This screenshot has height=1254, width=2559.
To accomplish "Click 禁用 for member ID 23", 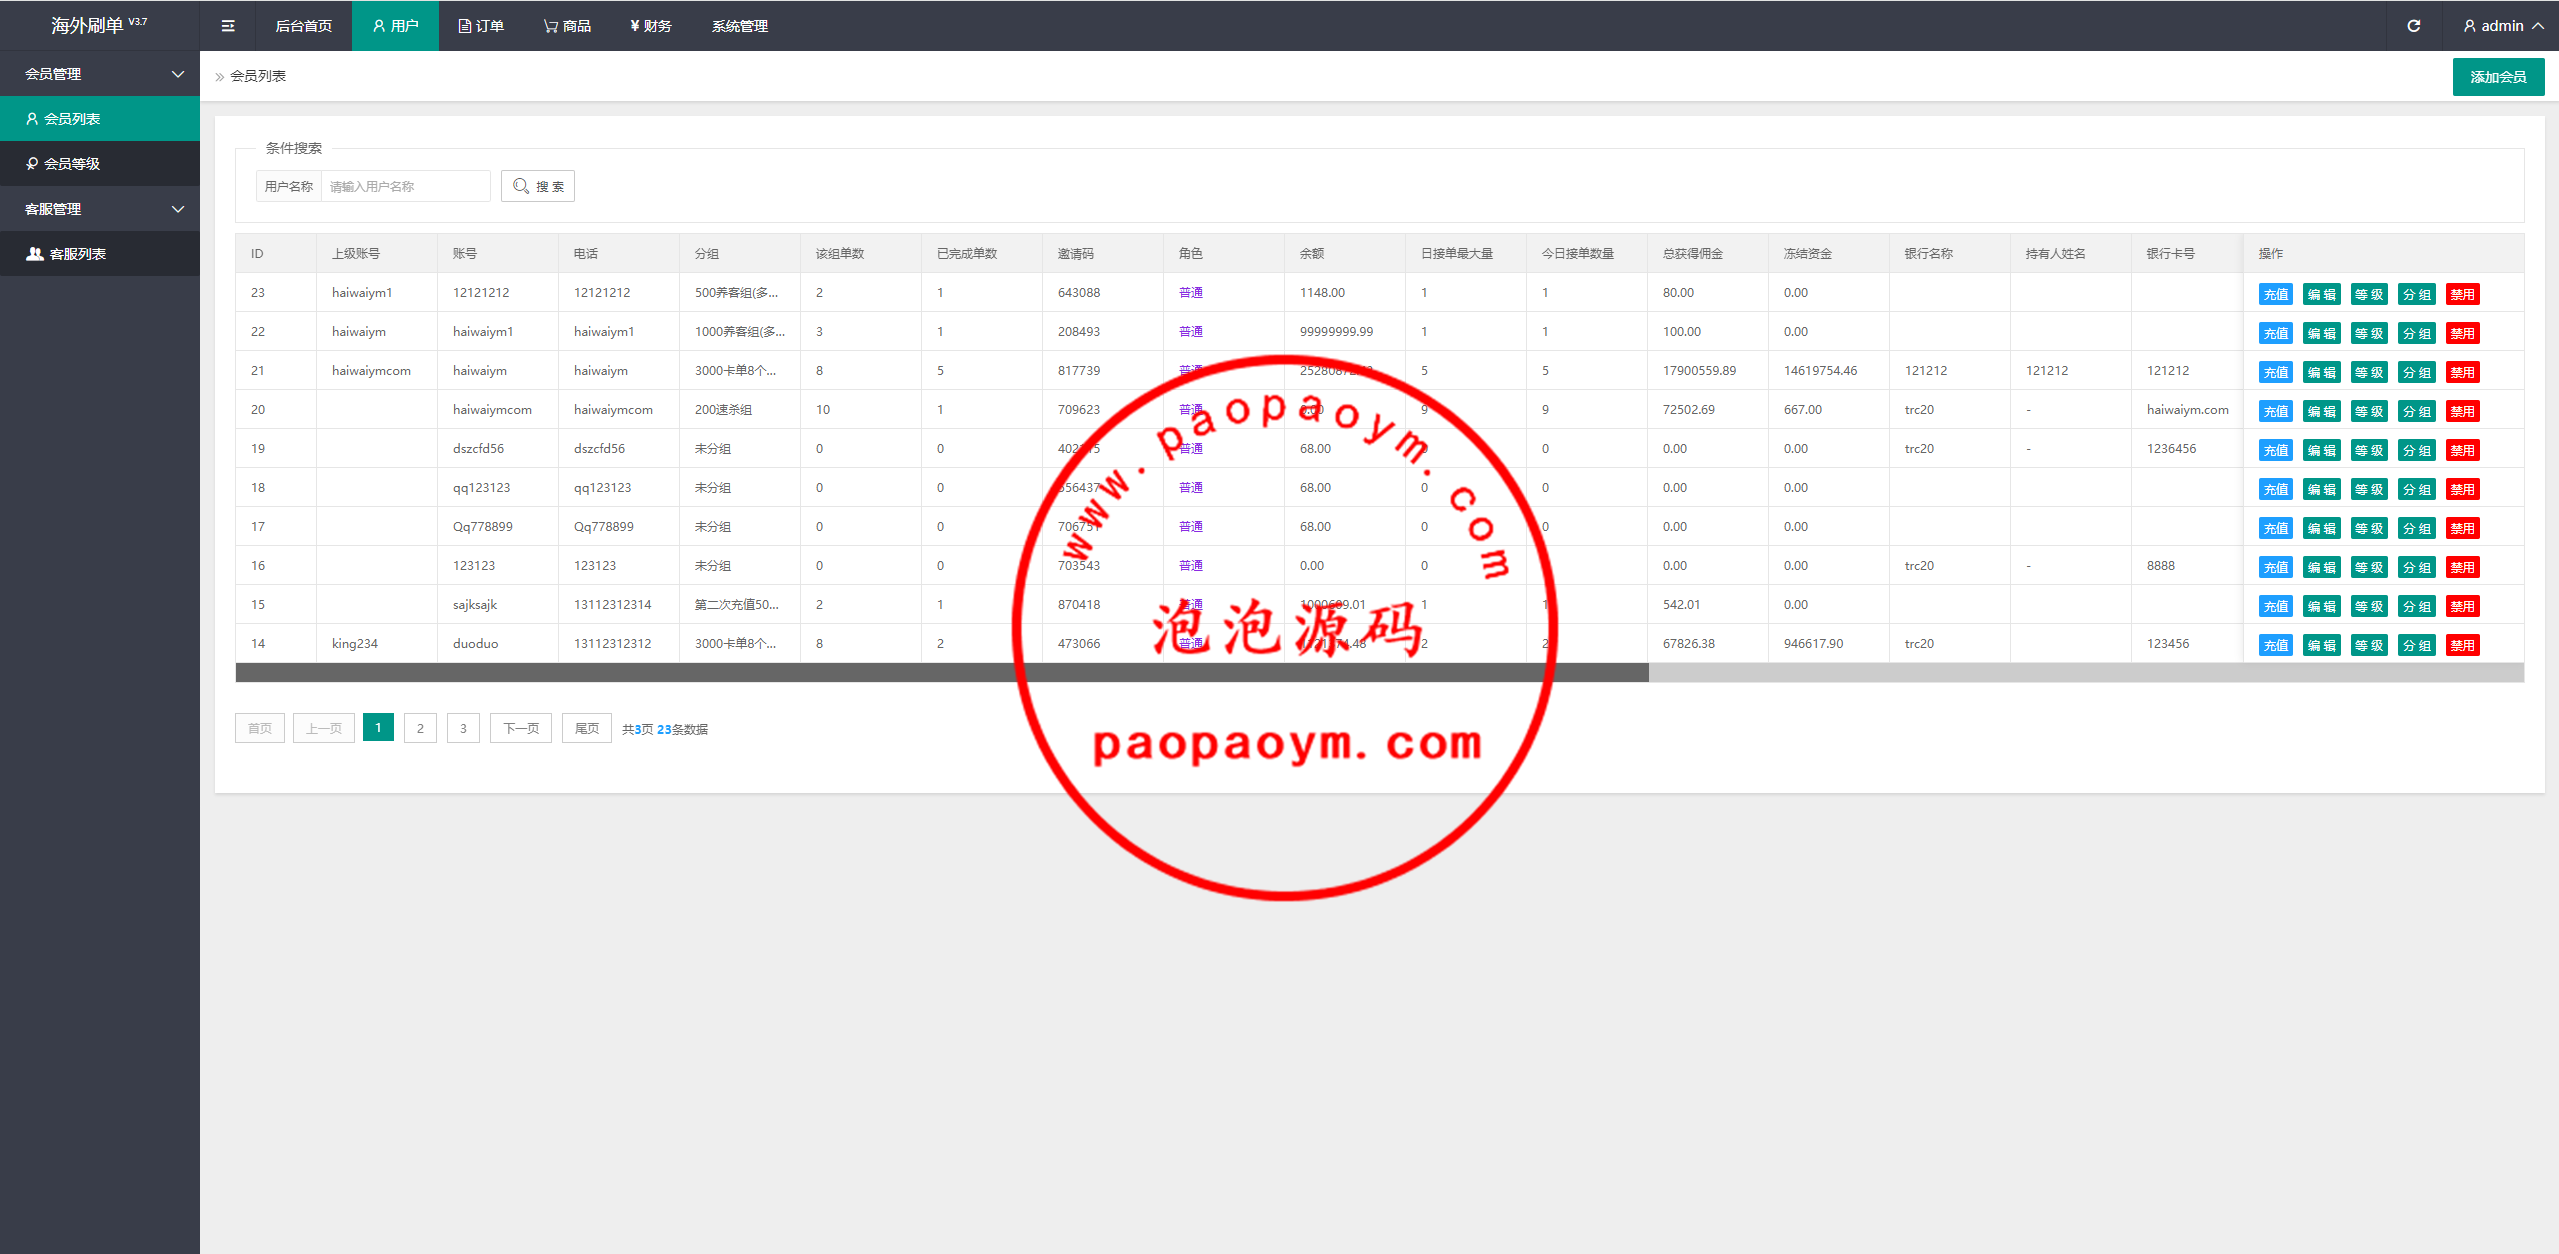I will [x=2462, y=294].
